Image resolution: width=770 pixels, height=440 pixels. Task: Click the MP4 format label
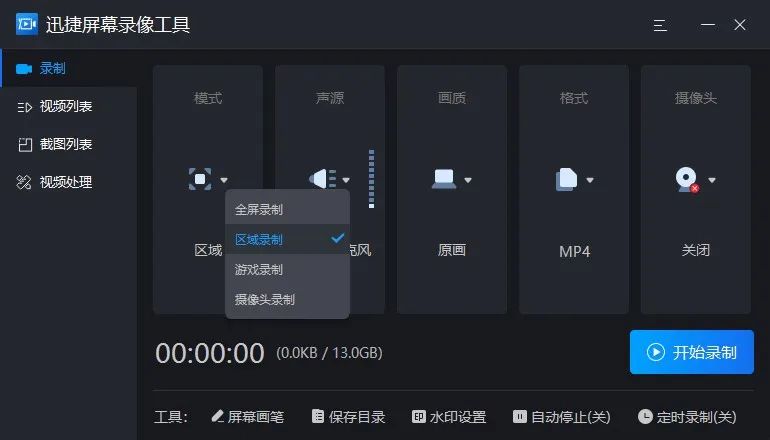point(574,251)
